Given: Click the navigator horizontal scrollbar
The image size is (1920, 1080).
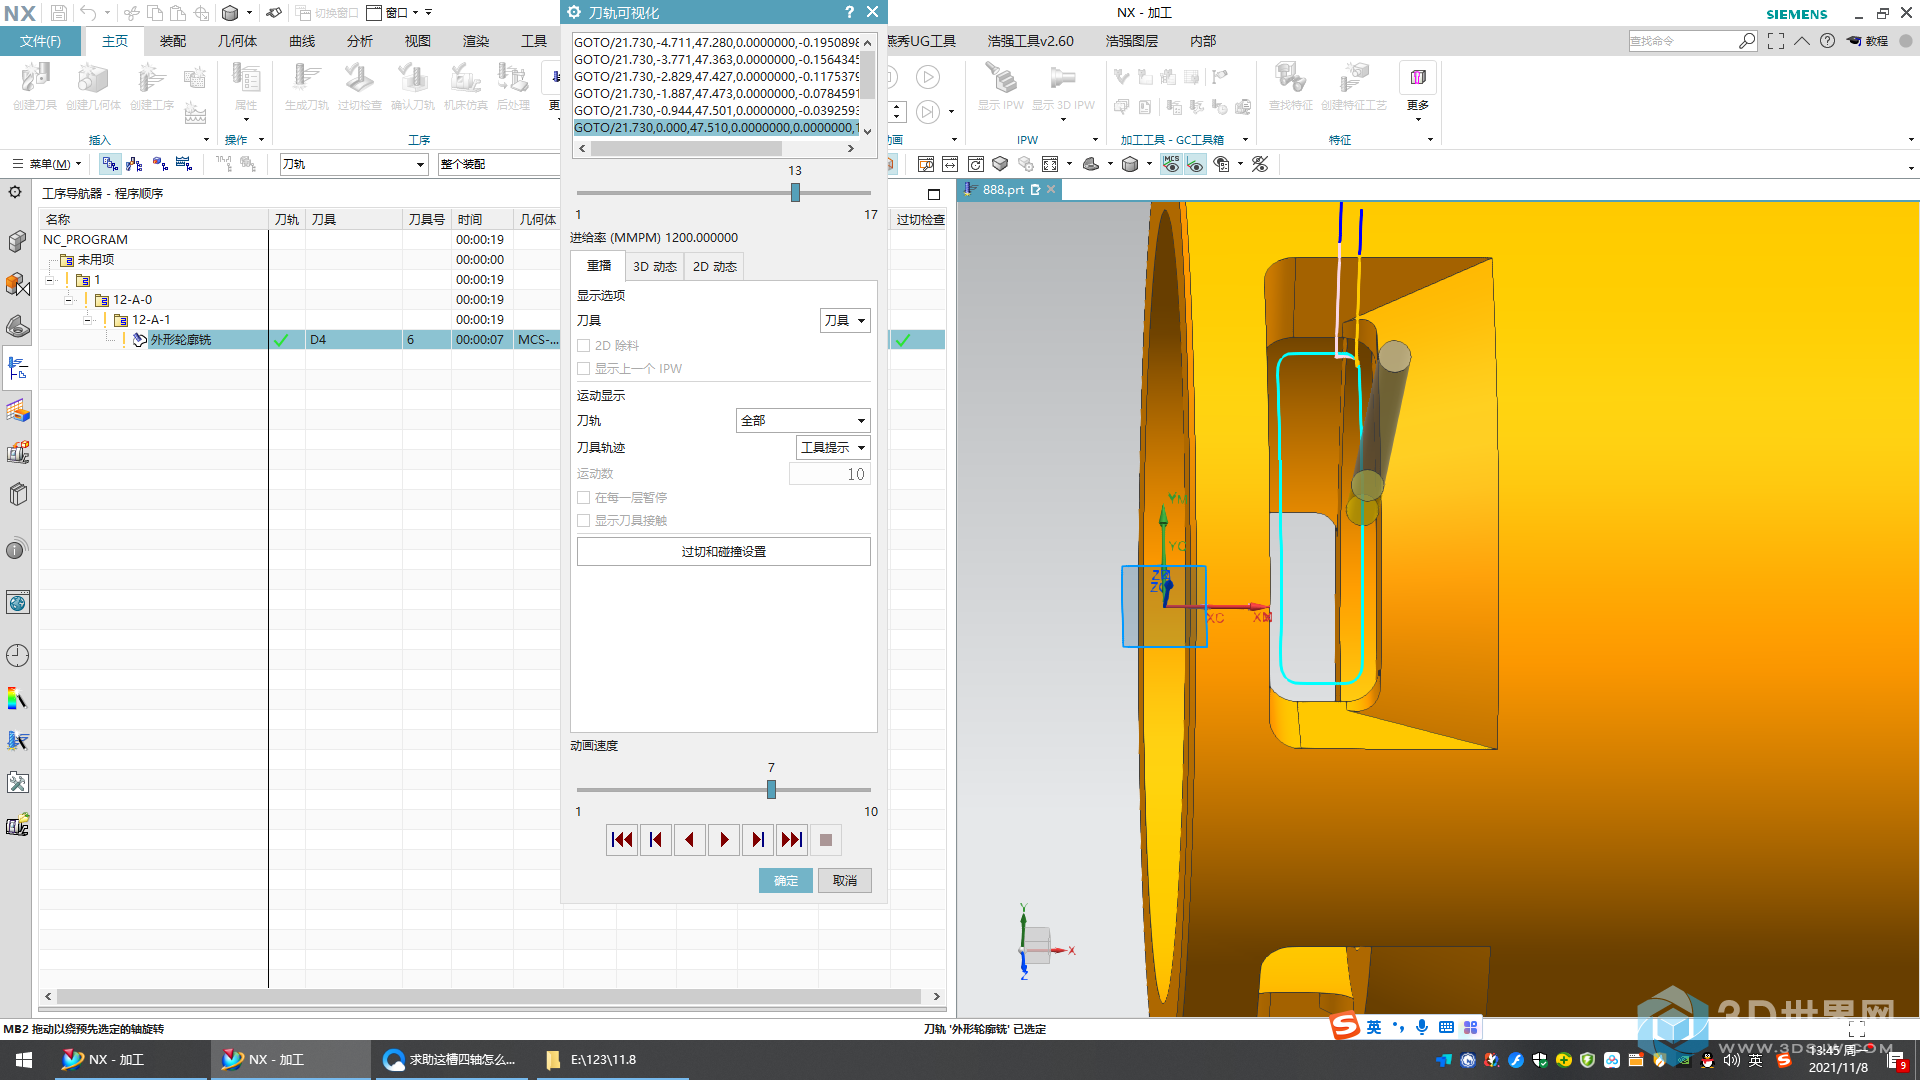Looking at the screenshot, I should (x=489, y=997).
